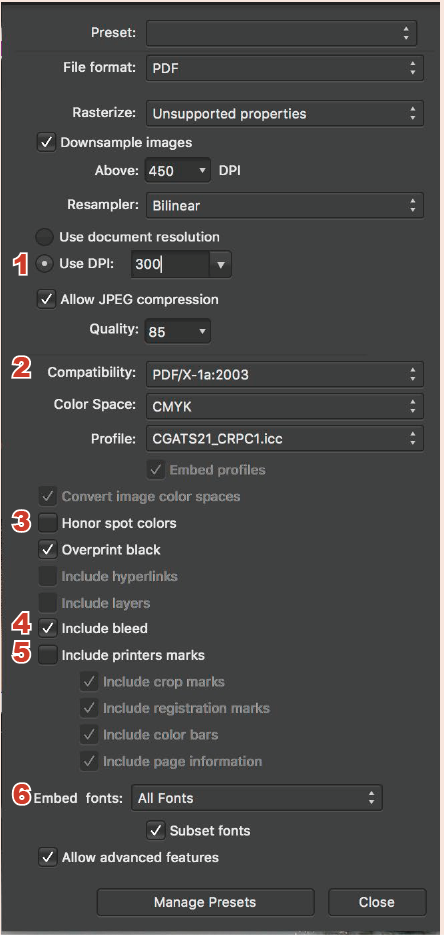Click the Manage Presets button
This screenshot has height=935, width=444.
(x=205, y=902)
